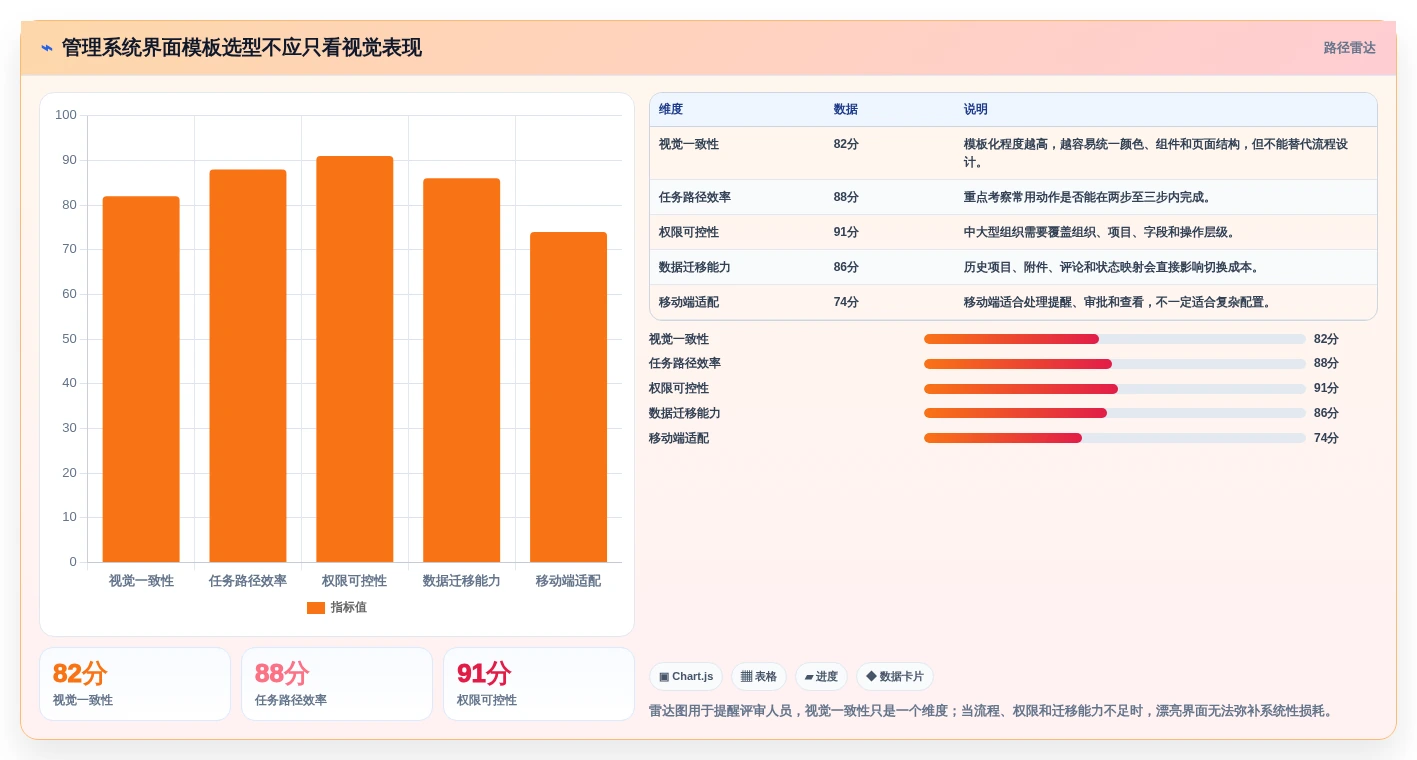Viewport: 1417px width, 760px height.
Task: Open the 91分 权限可控性 data card
Action: coord(539,684)
